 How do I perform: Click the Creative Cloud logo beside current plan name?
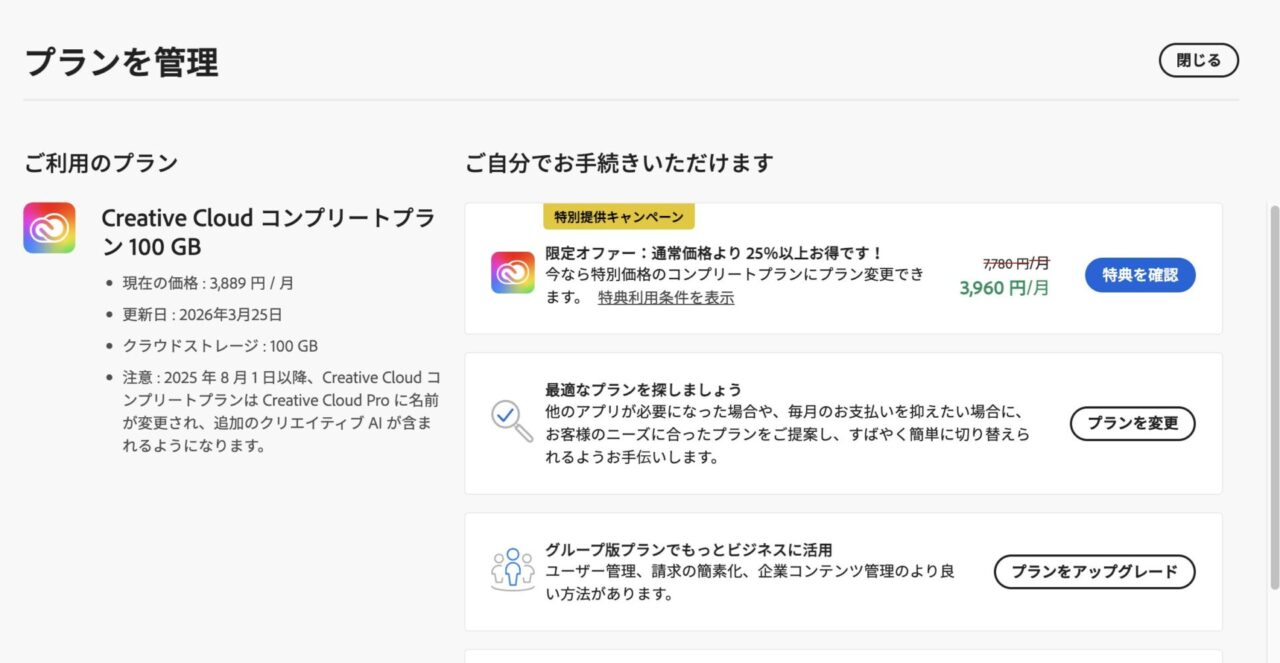pos(49,228)
